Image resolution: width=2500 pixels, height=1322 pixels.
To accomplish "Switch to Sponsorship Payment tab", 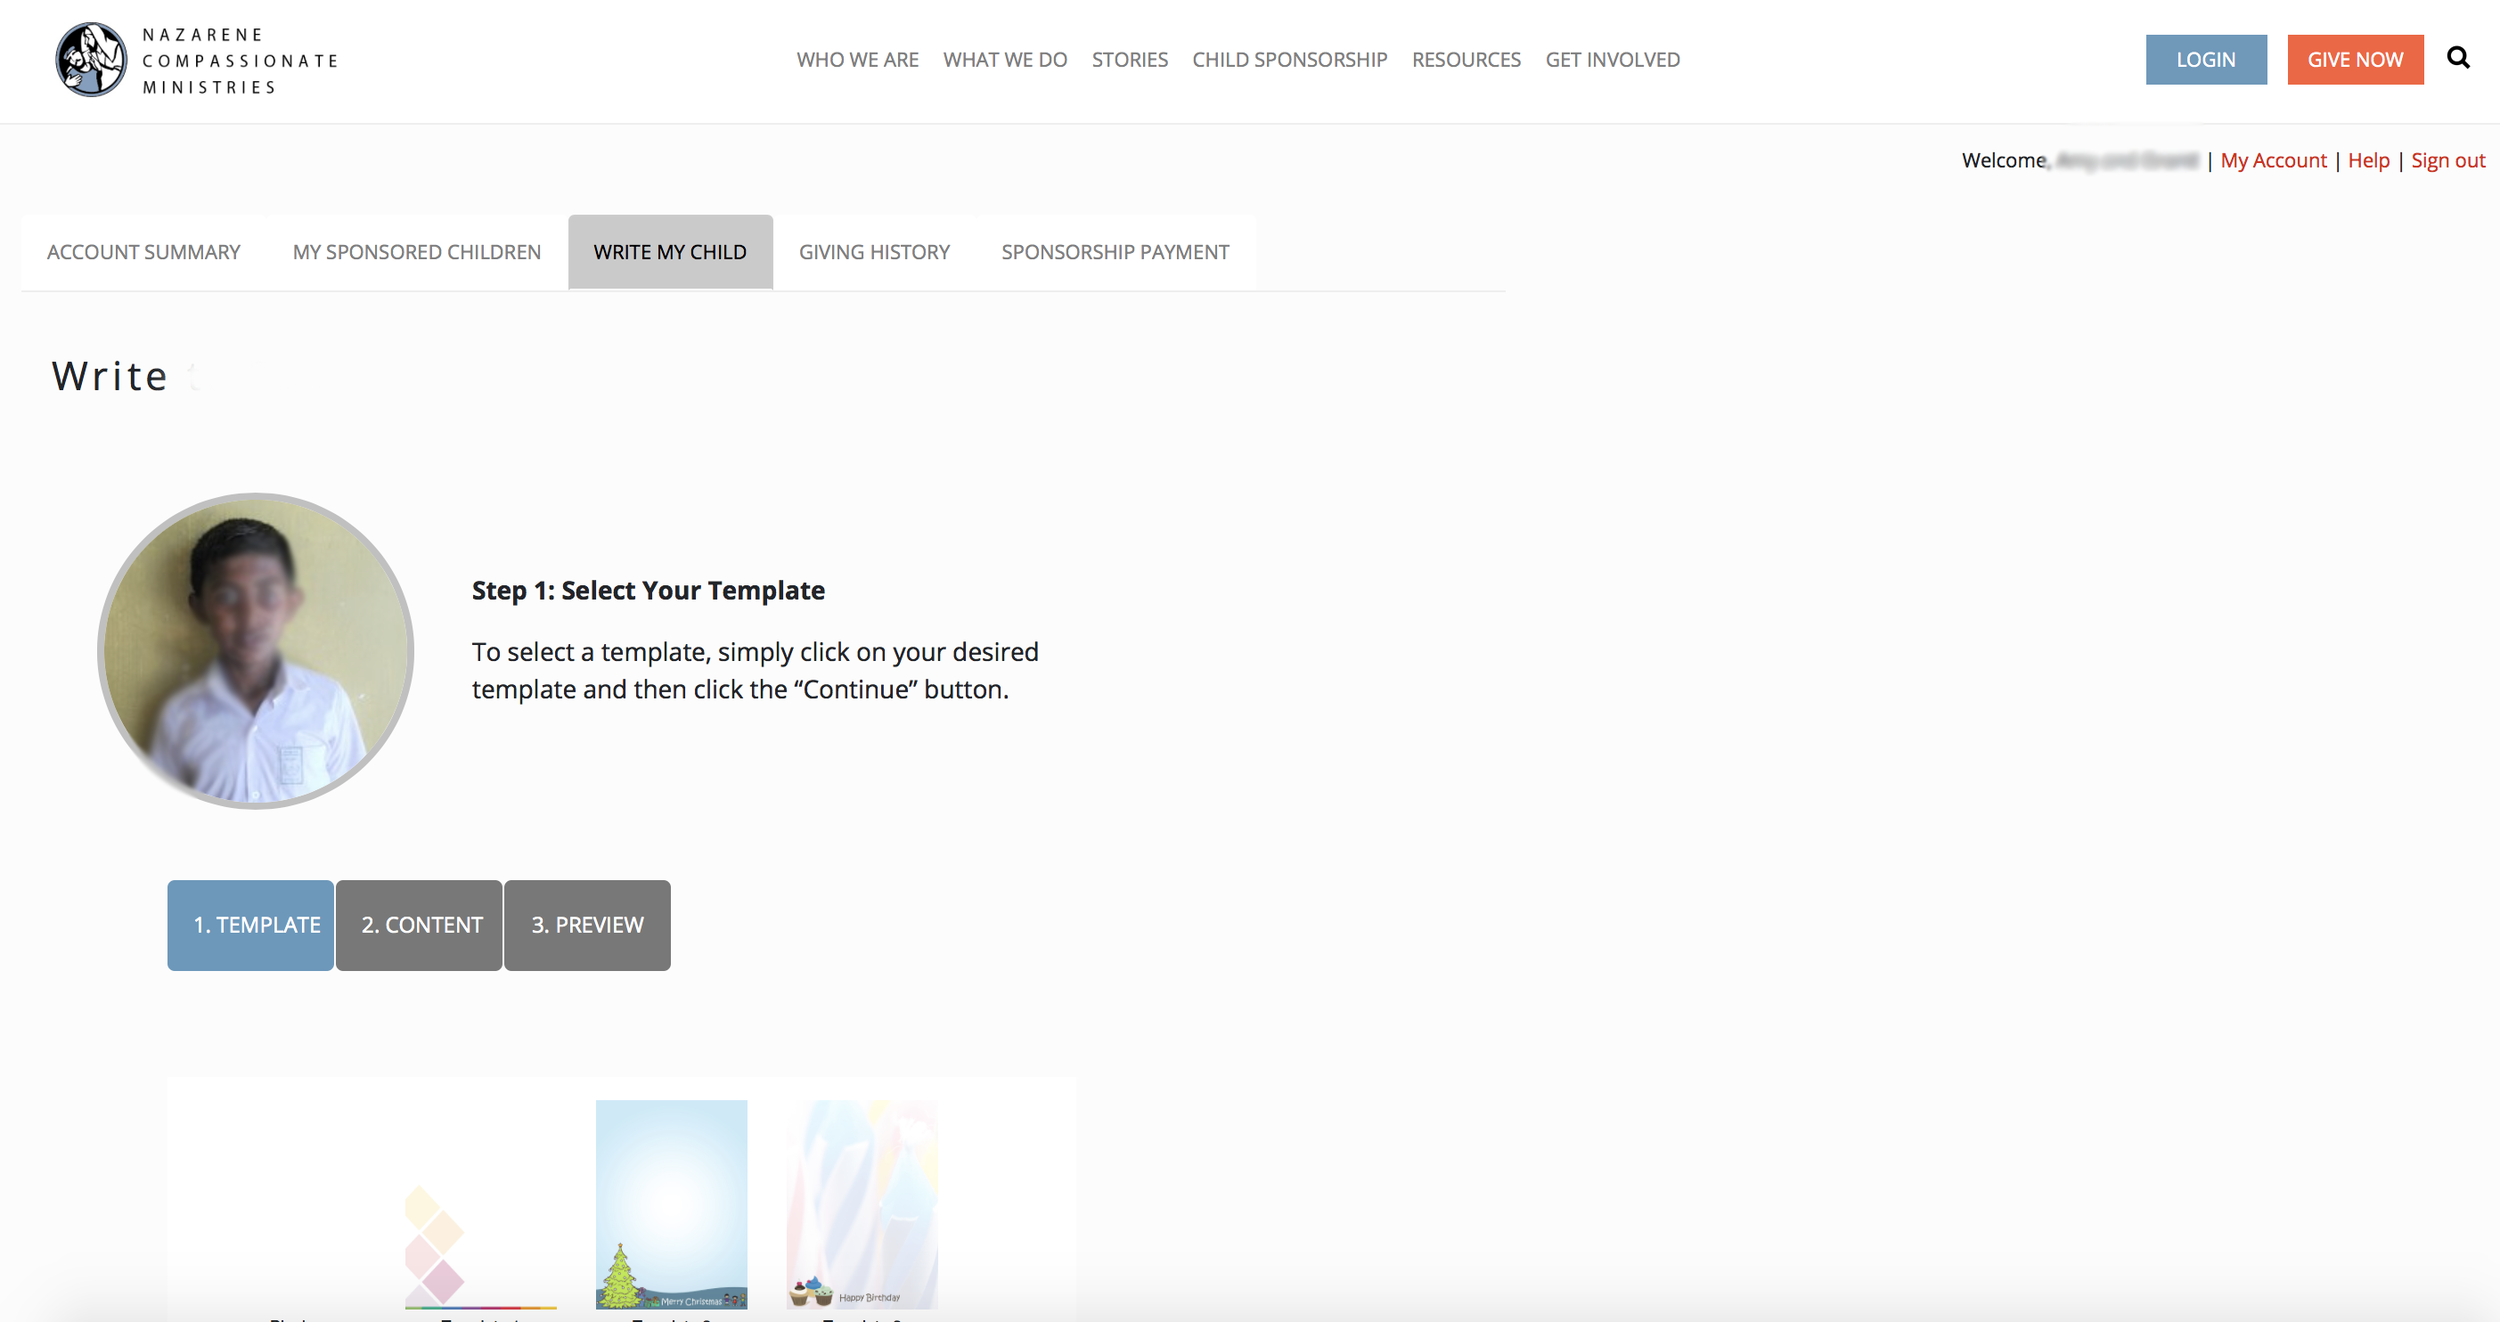I will (x=1115, y=252).
